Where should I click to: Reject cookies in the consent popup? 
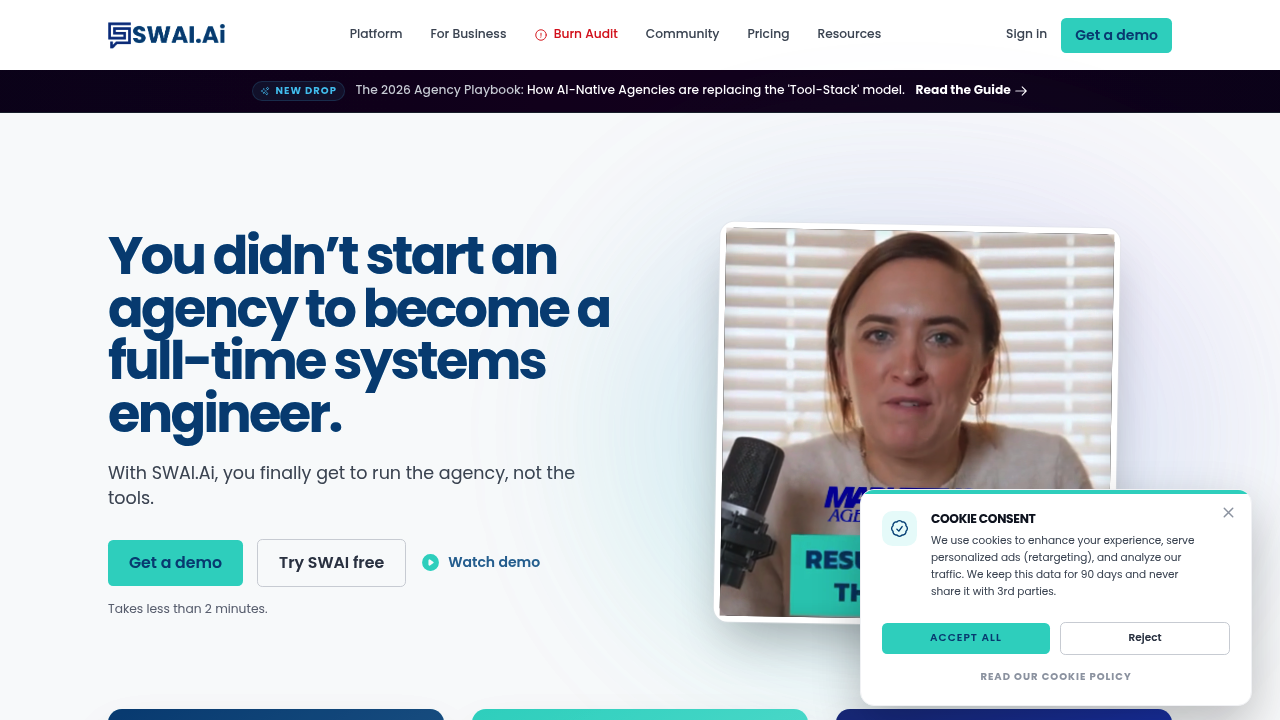[1145, 638]
